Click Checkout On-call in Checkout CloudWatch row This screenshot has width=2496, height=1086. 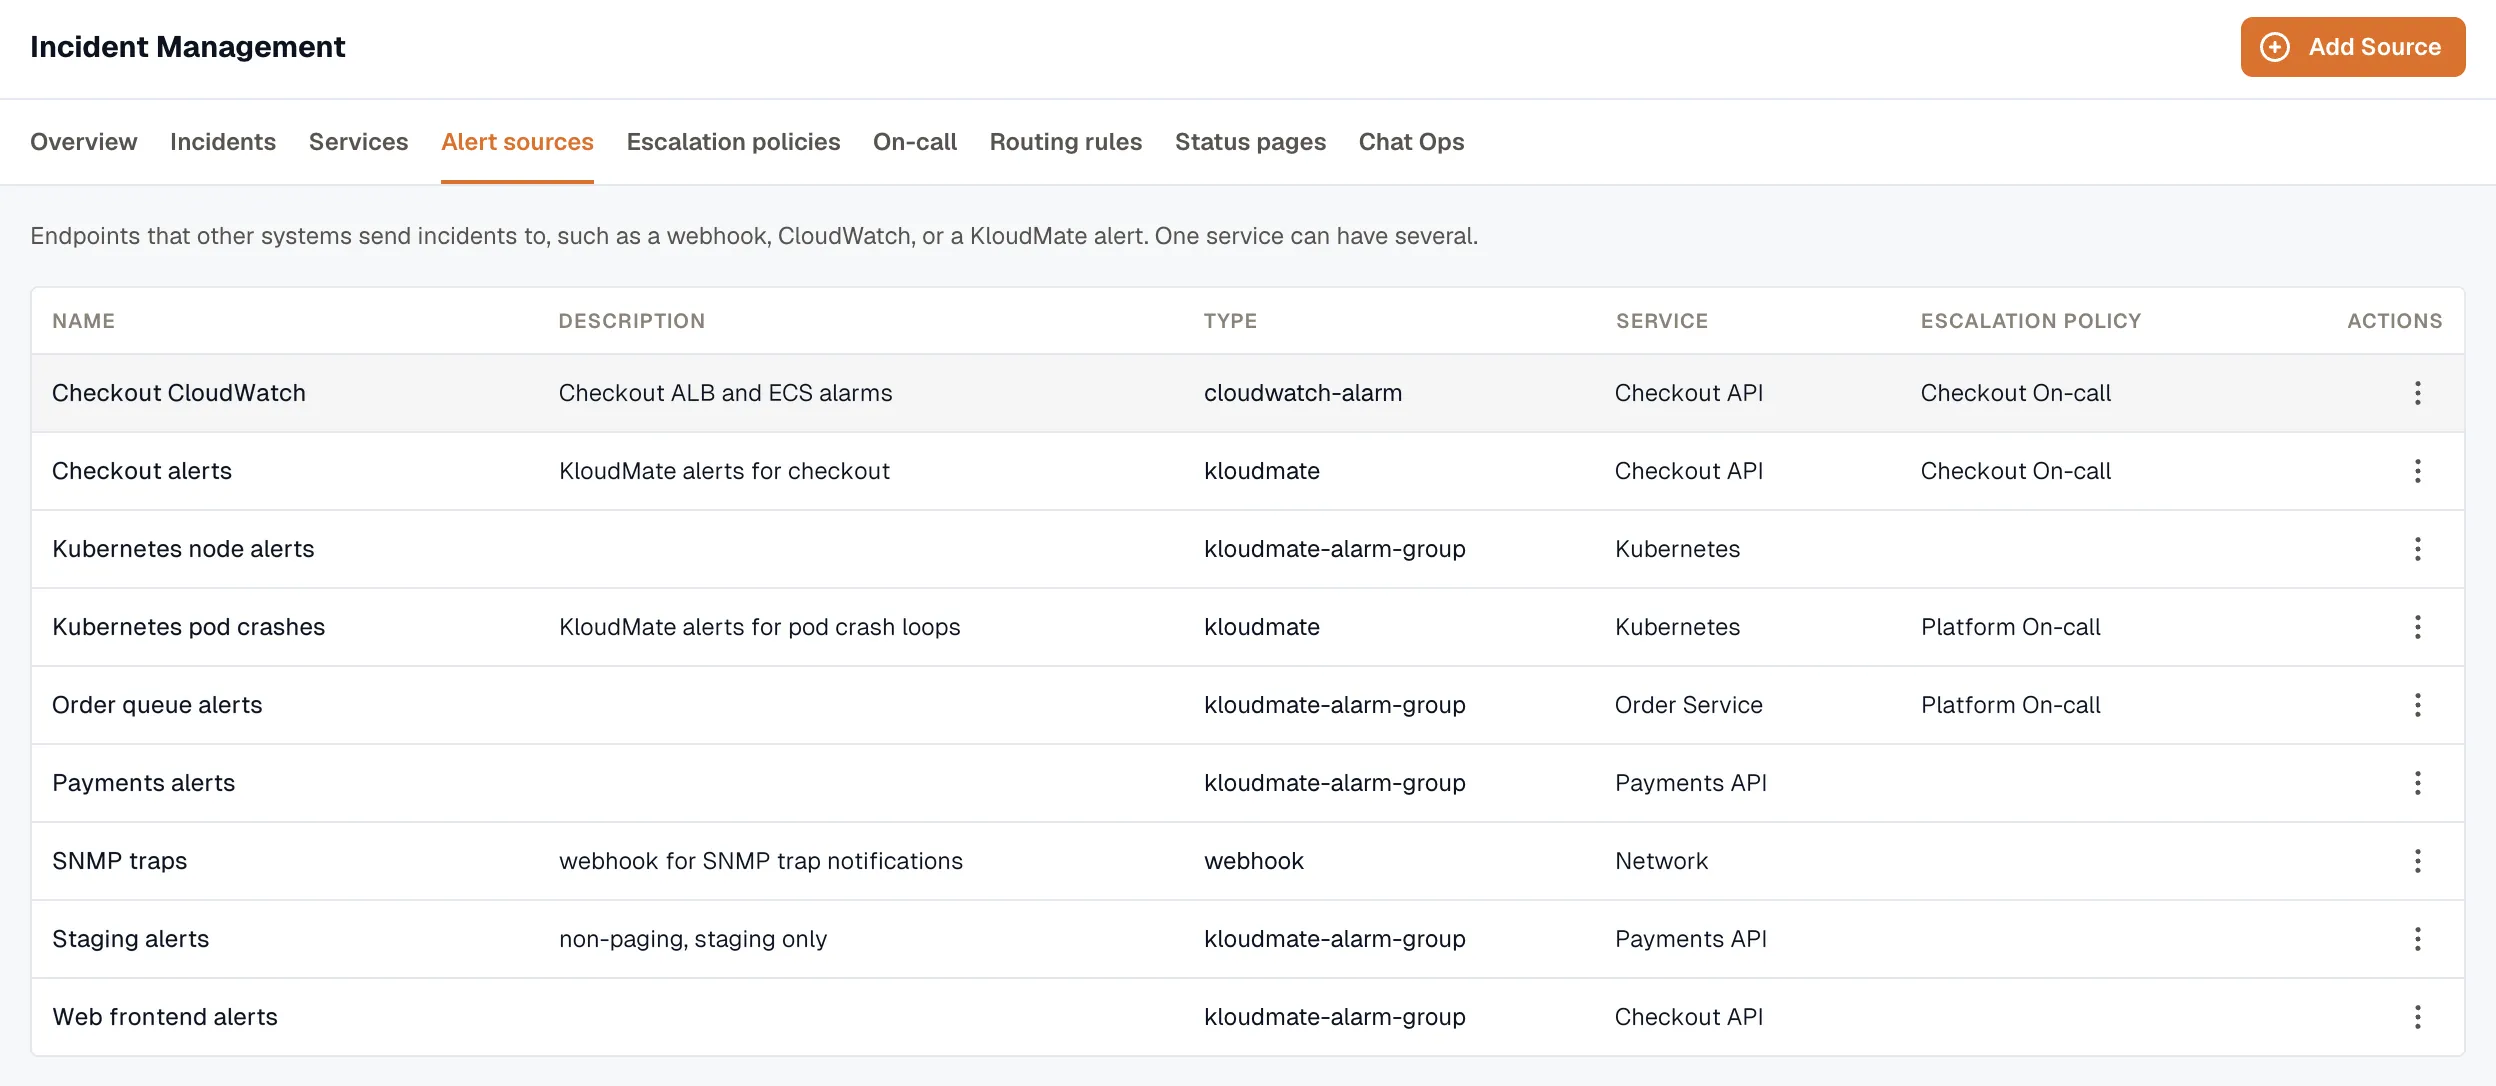pos(2016,393)
